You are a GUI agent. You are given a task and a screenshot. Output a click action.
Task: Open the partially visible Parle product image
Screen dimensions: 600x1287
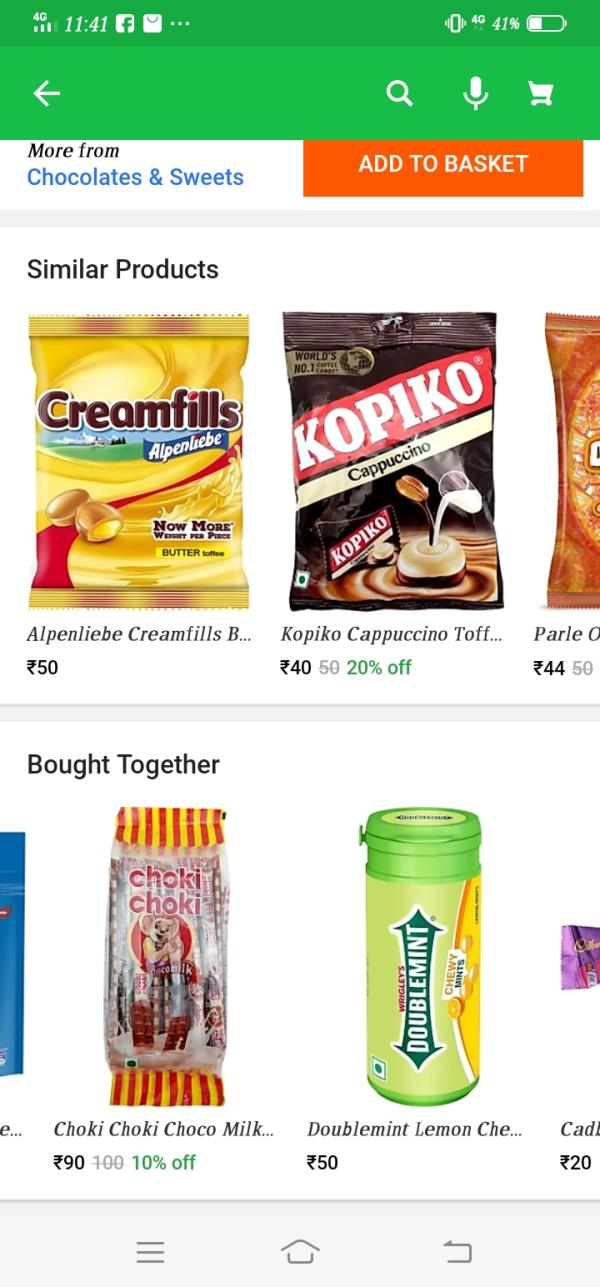(572, 461)
